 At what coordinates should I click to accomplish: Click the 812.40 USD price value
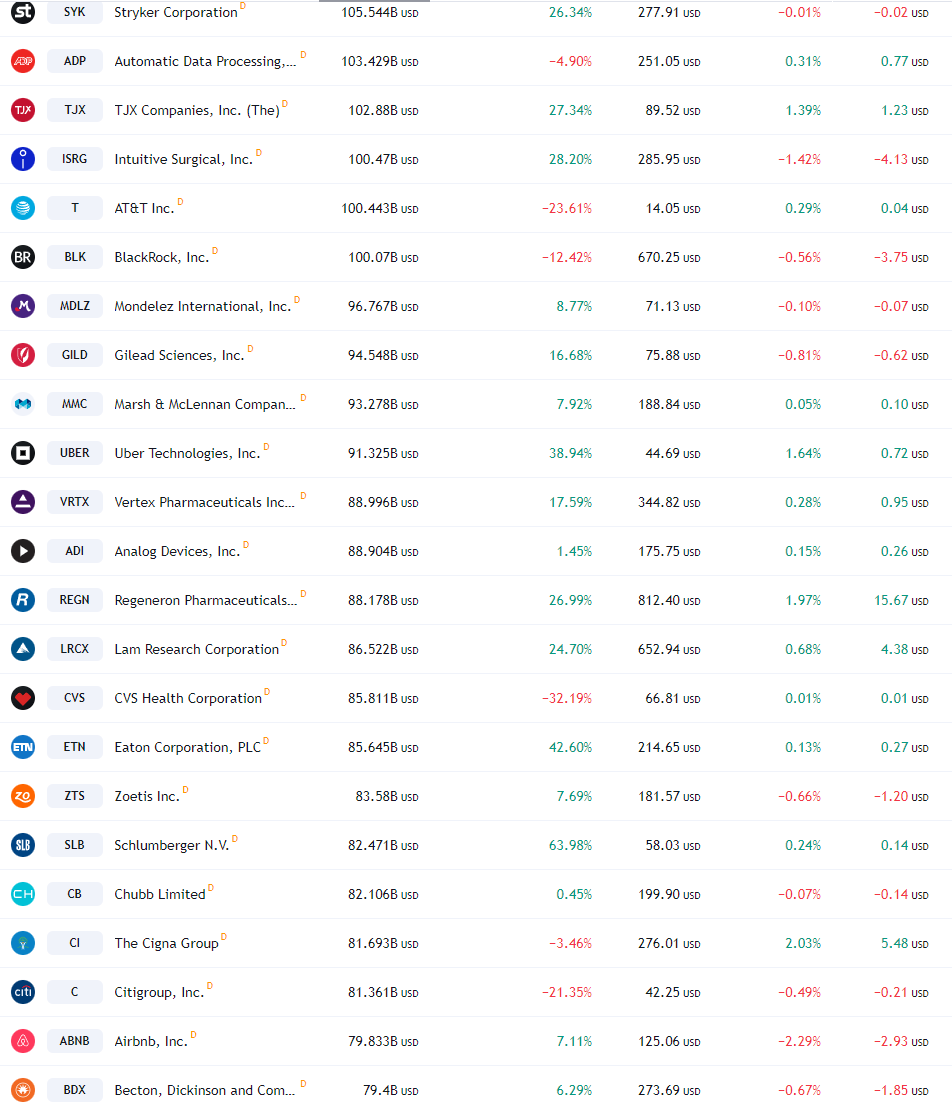tap(669, 601)
